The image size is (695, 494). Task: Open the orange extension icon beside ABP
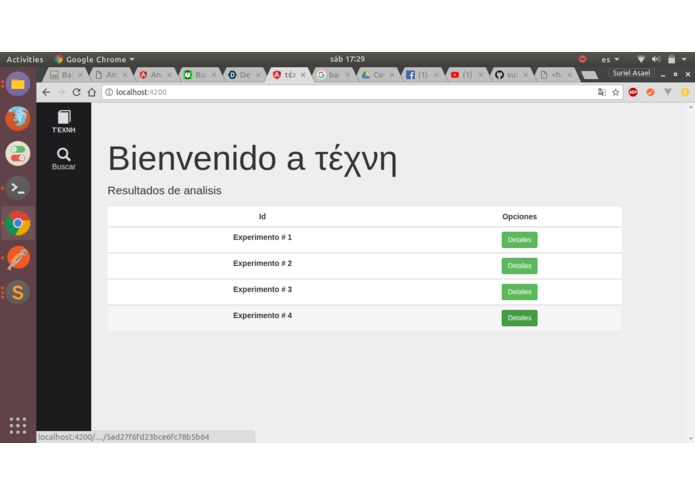(650, 92)
